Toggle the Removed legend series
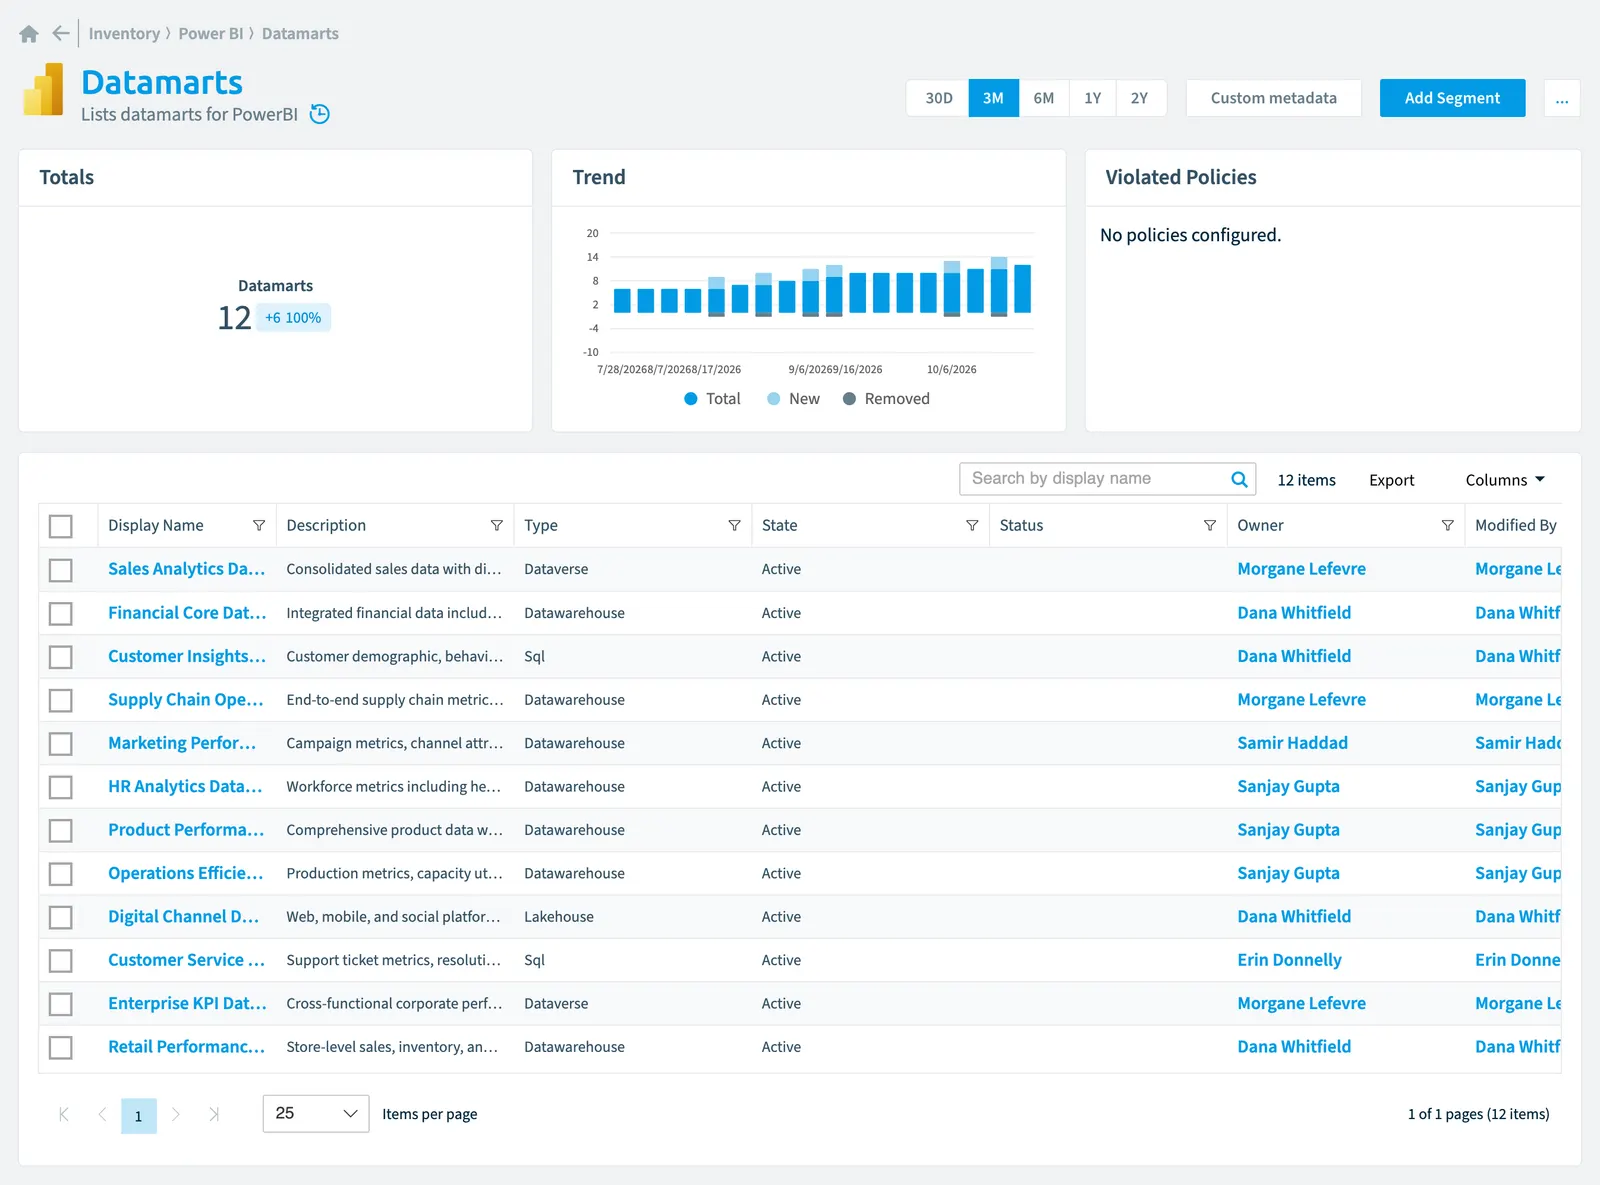 pyautogui.click(x=886, y=399)
